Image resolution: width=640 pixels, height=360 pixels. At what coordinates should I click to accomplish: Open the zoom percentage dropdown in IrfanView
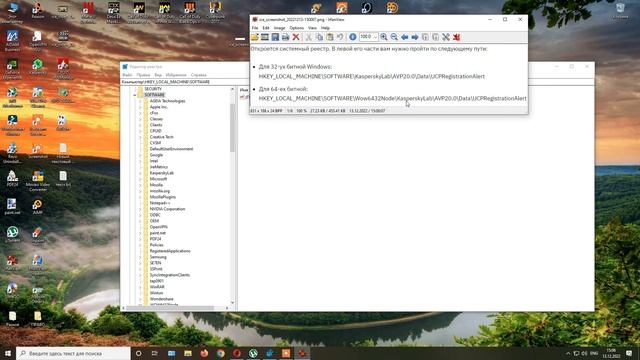375,37
